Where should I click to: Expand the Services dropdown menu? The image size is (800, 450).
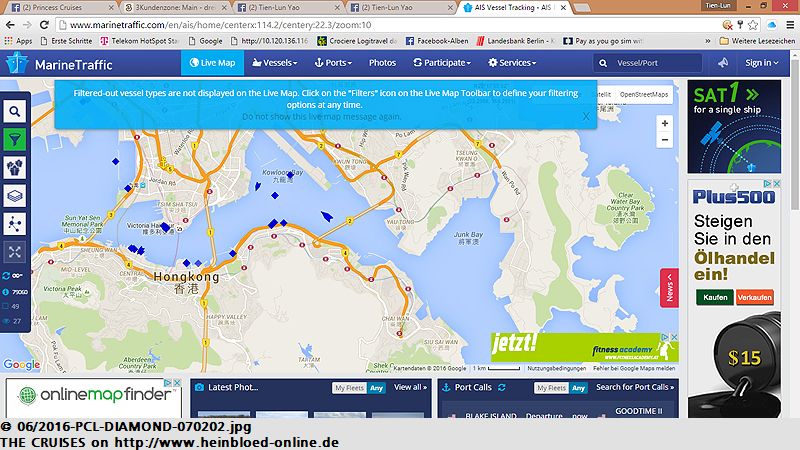512,63
